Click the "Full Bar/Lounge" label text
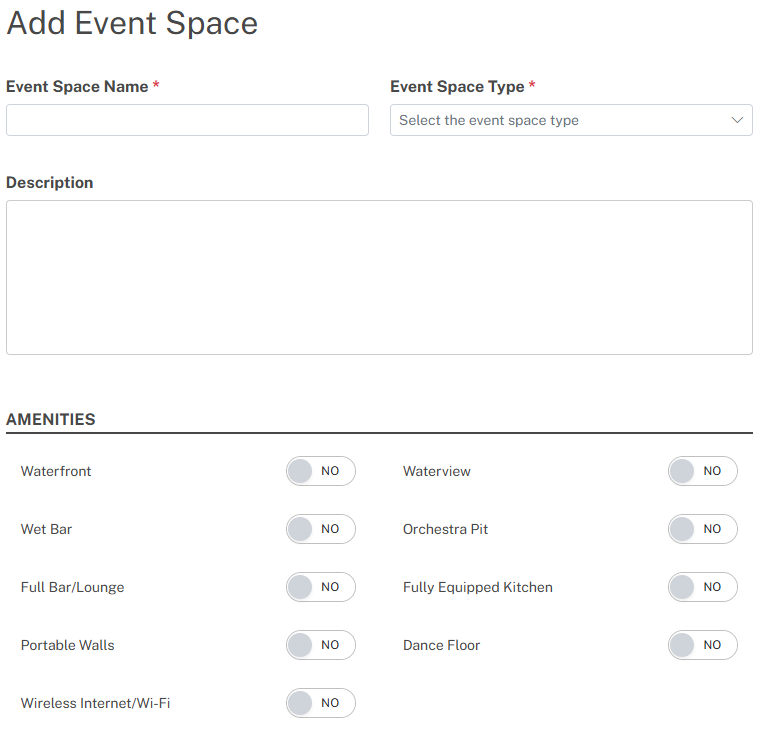The height and width of the screenshot is (730, 761). coord(72,587)
